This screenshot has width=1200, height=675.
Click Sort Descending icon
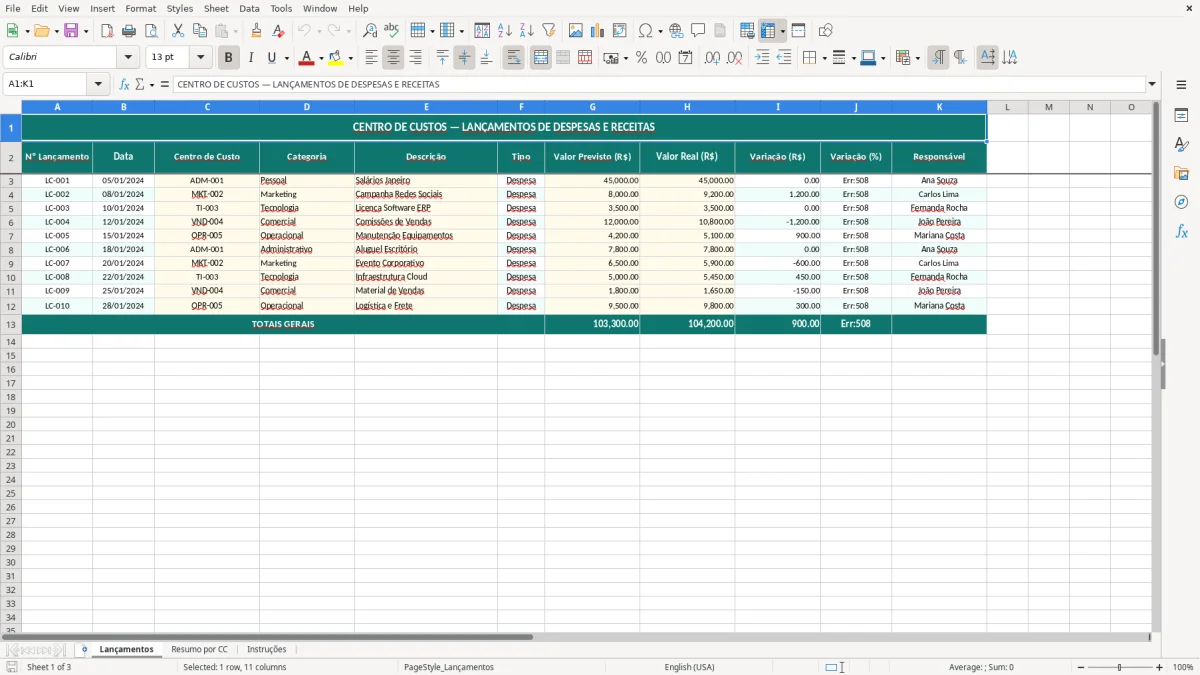[x=526, y=31]
